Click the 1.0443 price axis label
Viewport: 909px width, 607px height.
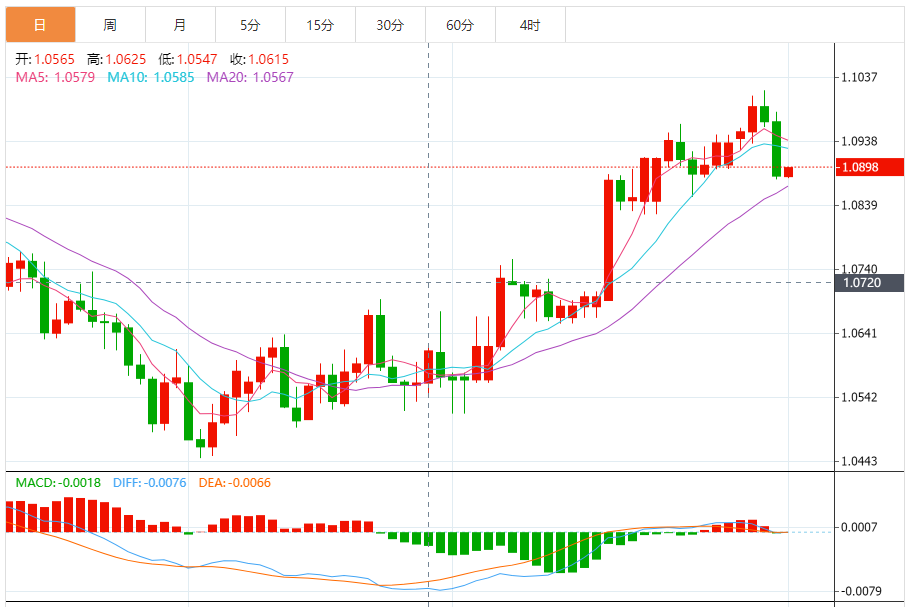859,461
